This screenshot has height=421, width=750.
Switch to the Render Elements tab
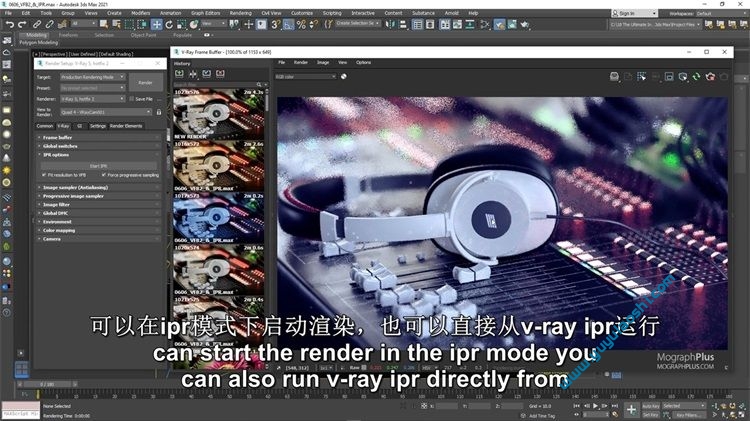(x=126, y=126)
